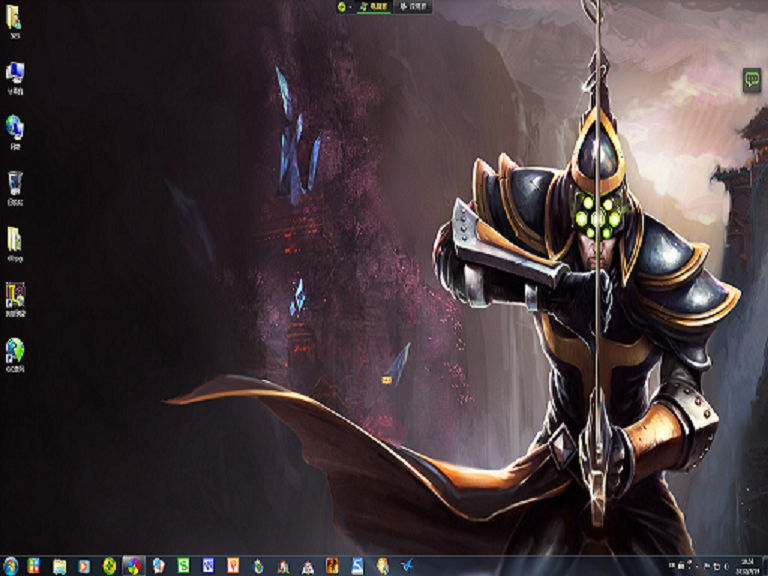Click the volume speaker tray icon
The width and height of the screenshot is (768, 576).
click(726, 566)
